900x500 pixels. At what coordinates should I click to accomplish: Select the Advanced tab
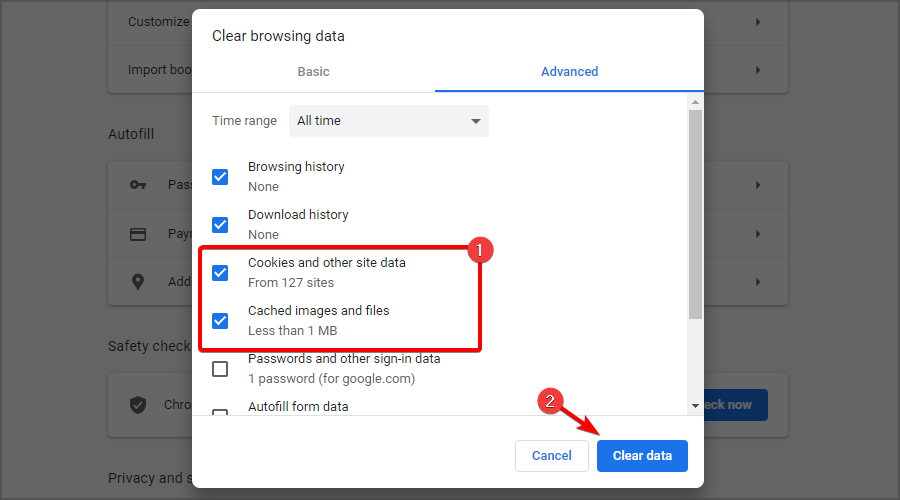tap(569, 72)
